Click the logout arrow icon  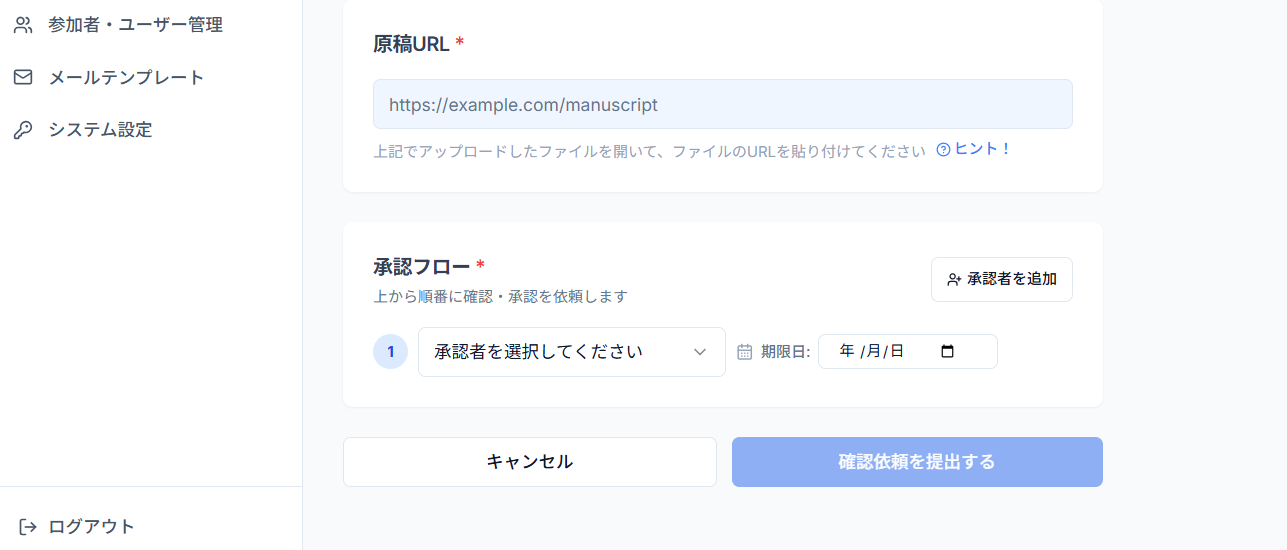pos(28,526)
